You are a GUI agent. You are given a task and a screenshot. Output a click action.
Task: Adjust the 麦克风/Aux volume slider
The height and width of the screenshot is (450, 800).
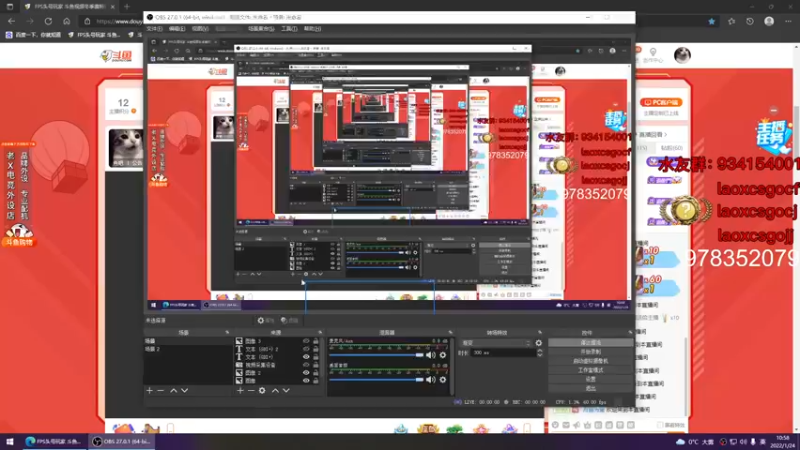pyautogui.click(x=376, y=355)
